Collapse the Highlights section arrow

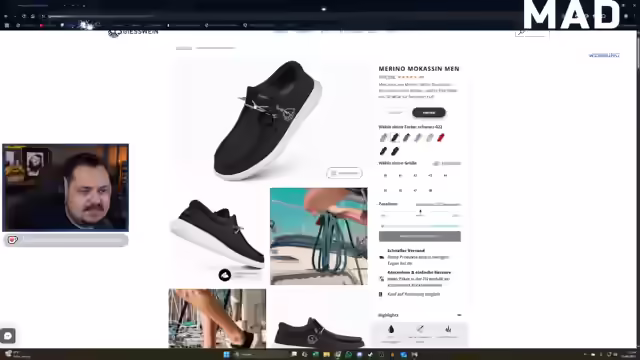(x=459, y=315)
